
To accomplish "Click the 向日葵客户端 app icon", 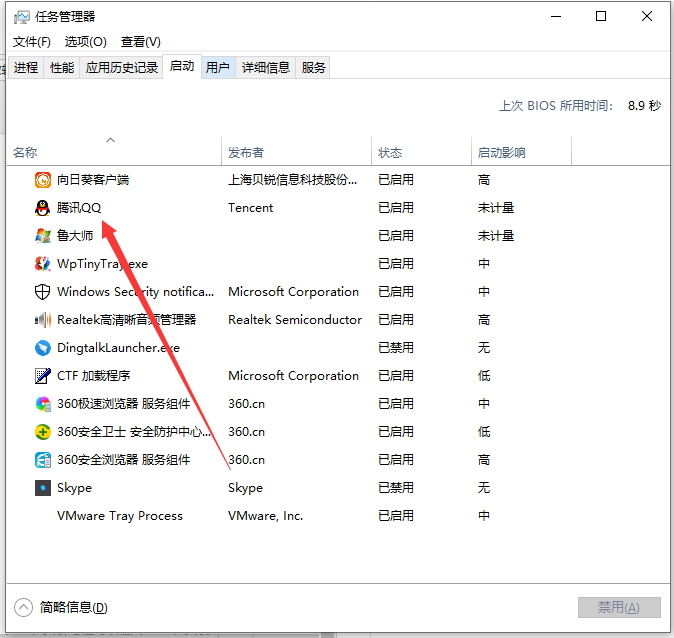I will click(43, 180).
